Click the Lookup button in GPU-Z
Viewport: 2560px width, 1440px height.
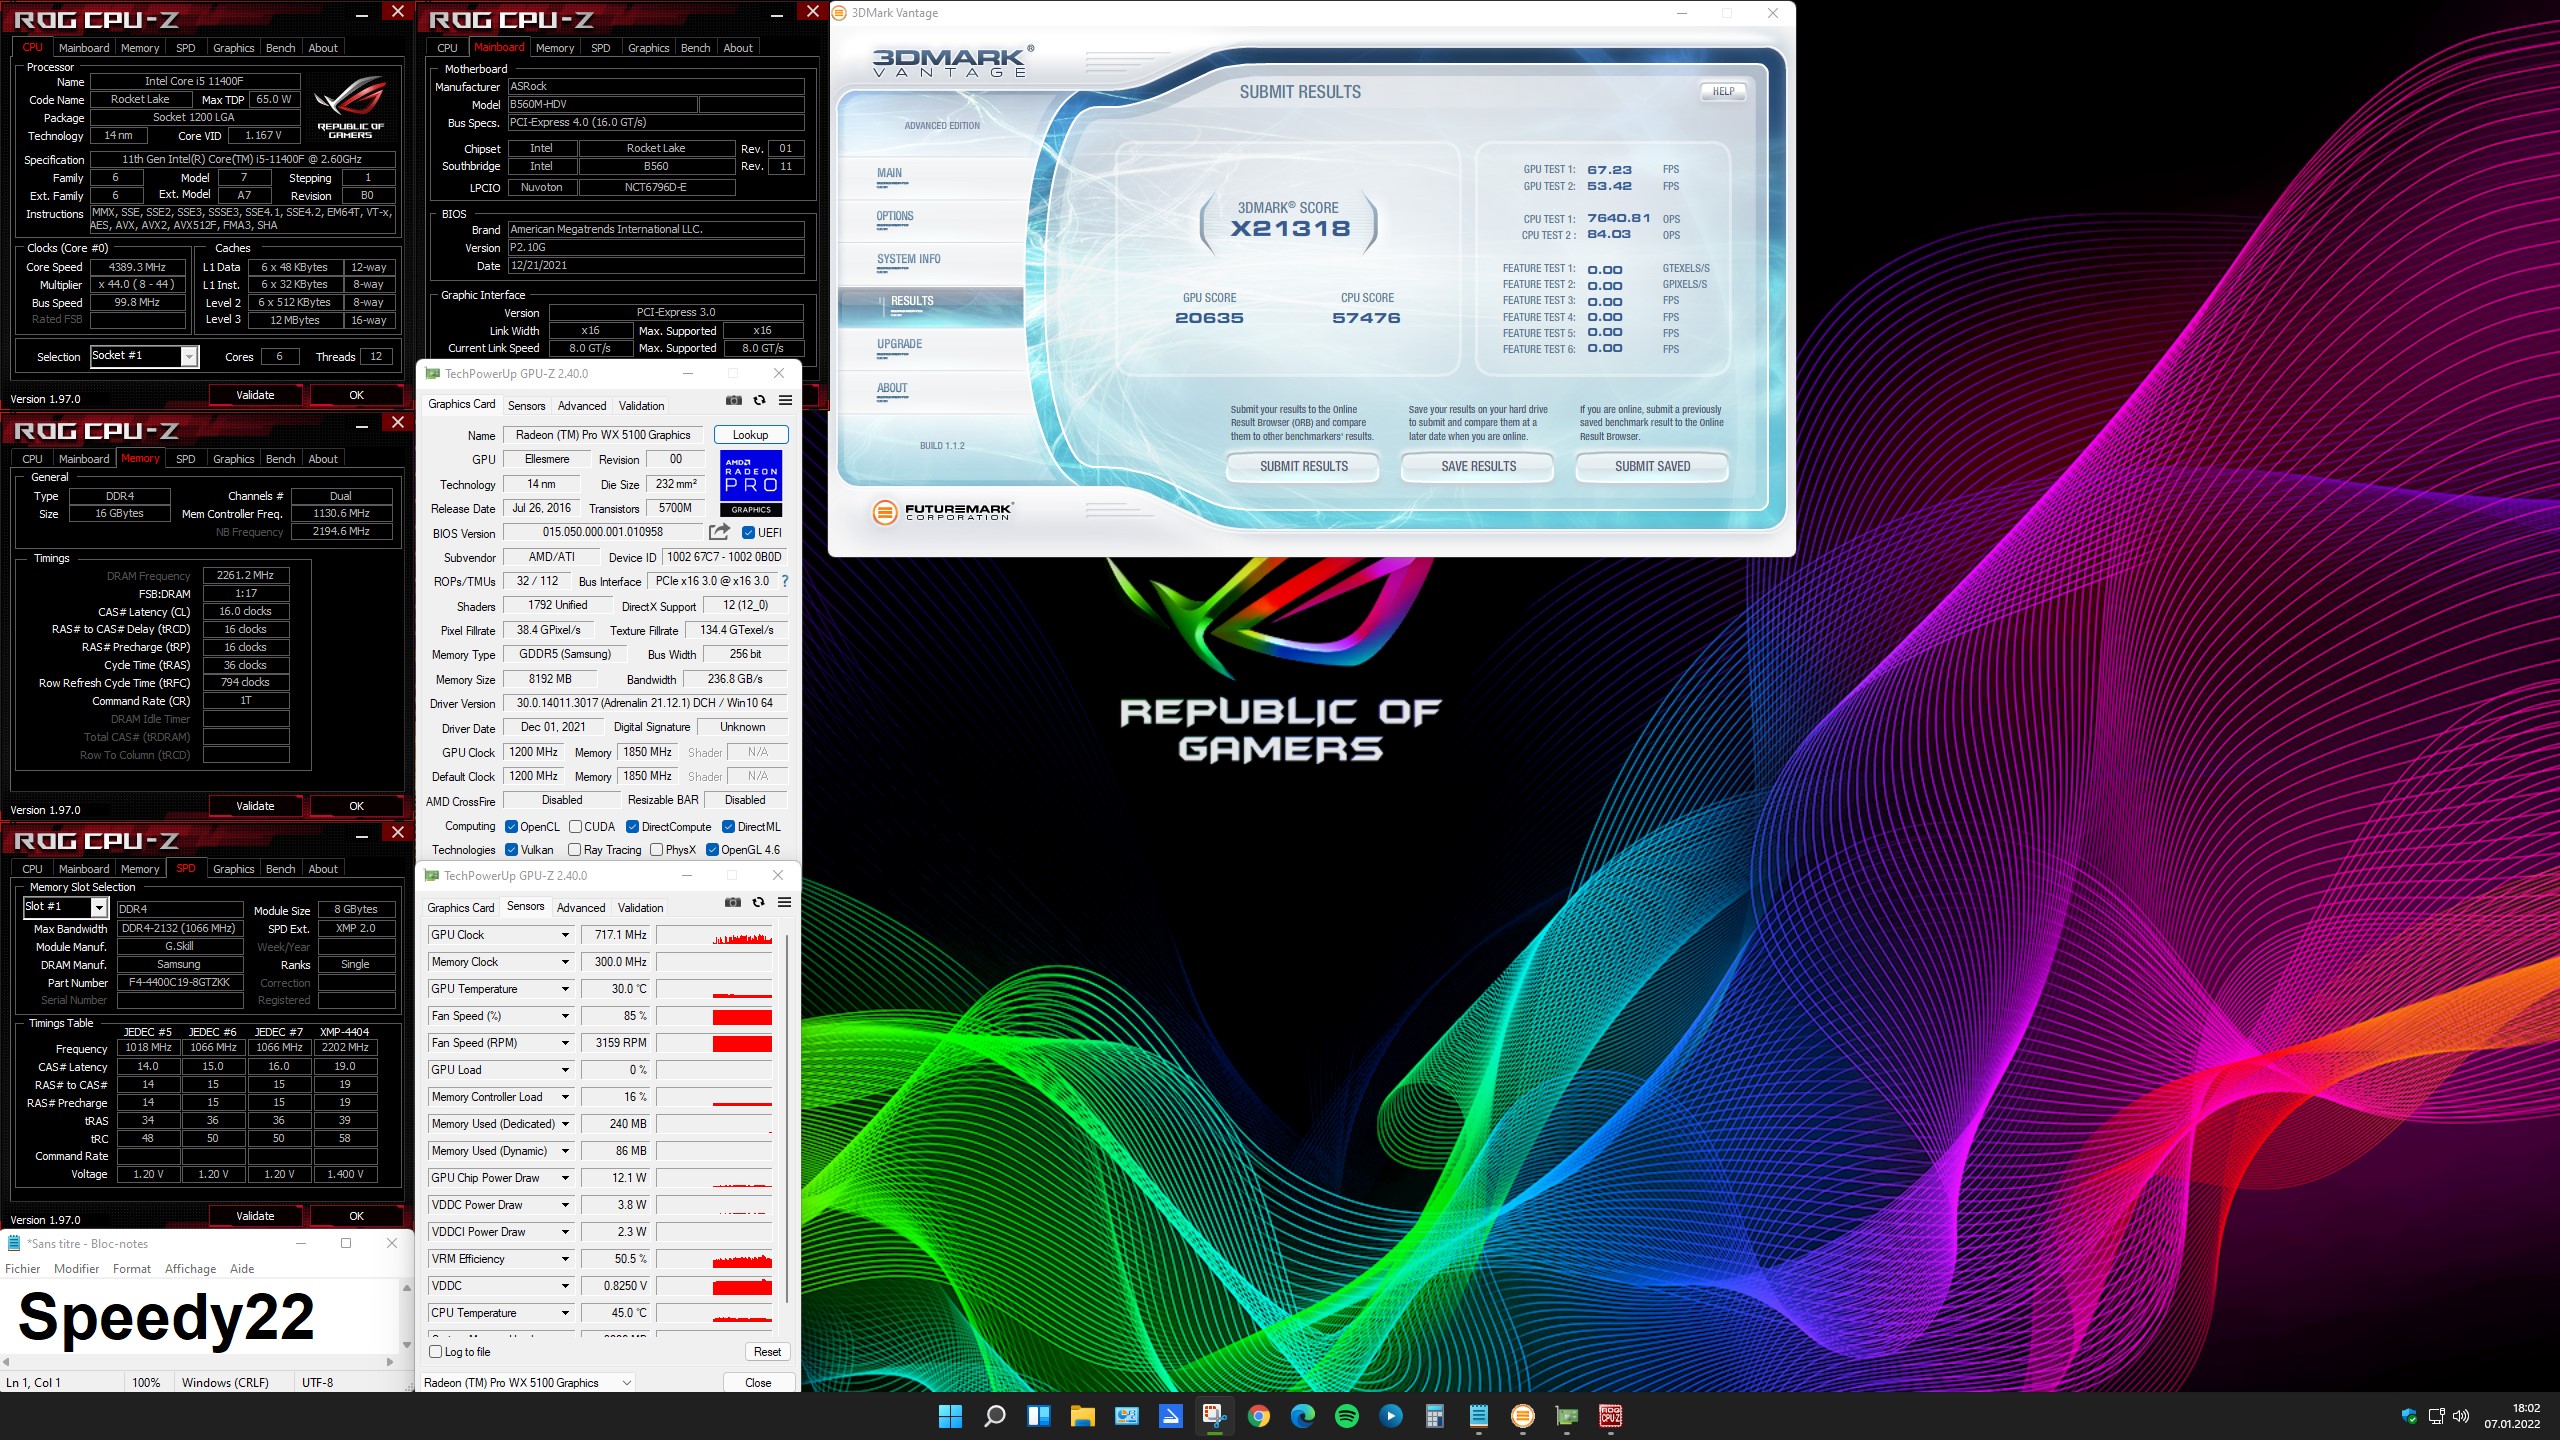[751, 435]
